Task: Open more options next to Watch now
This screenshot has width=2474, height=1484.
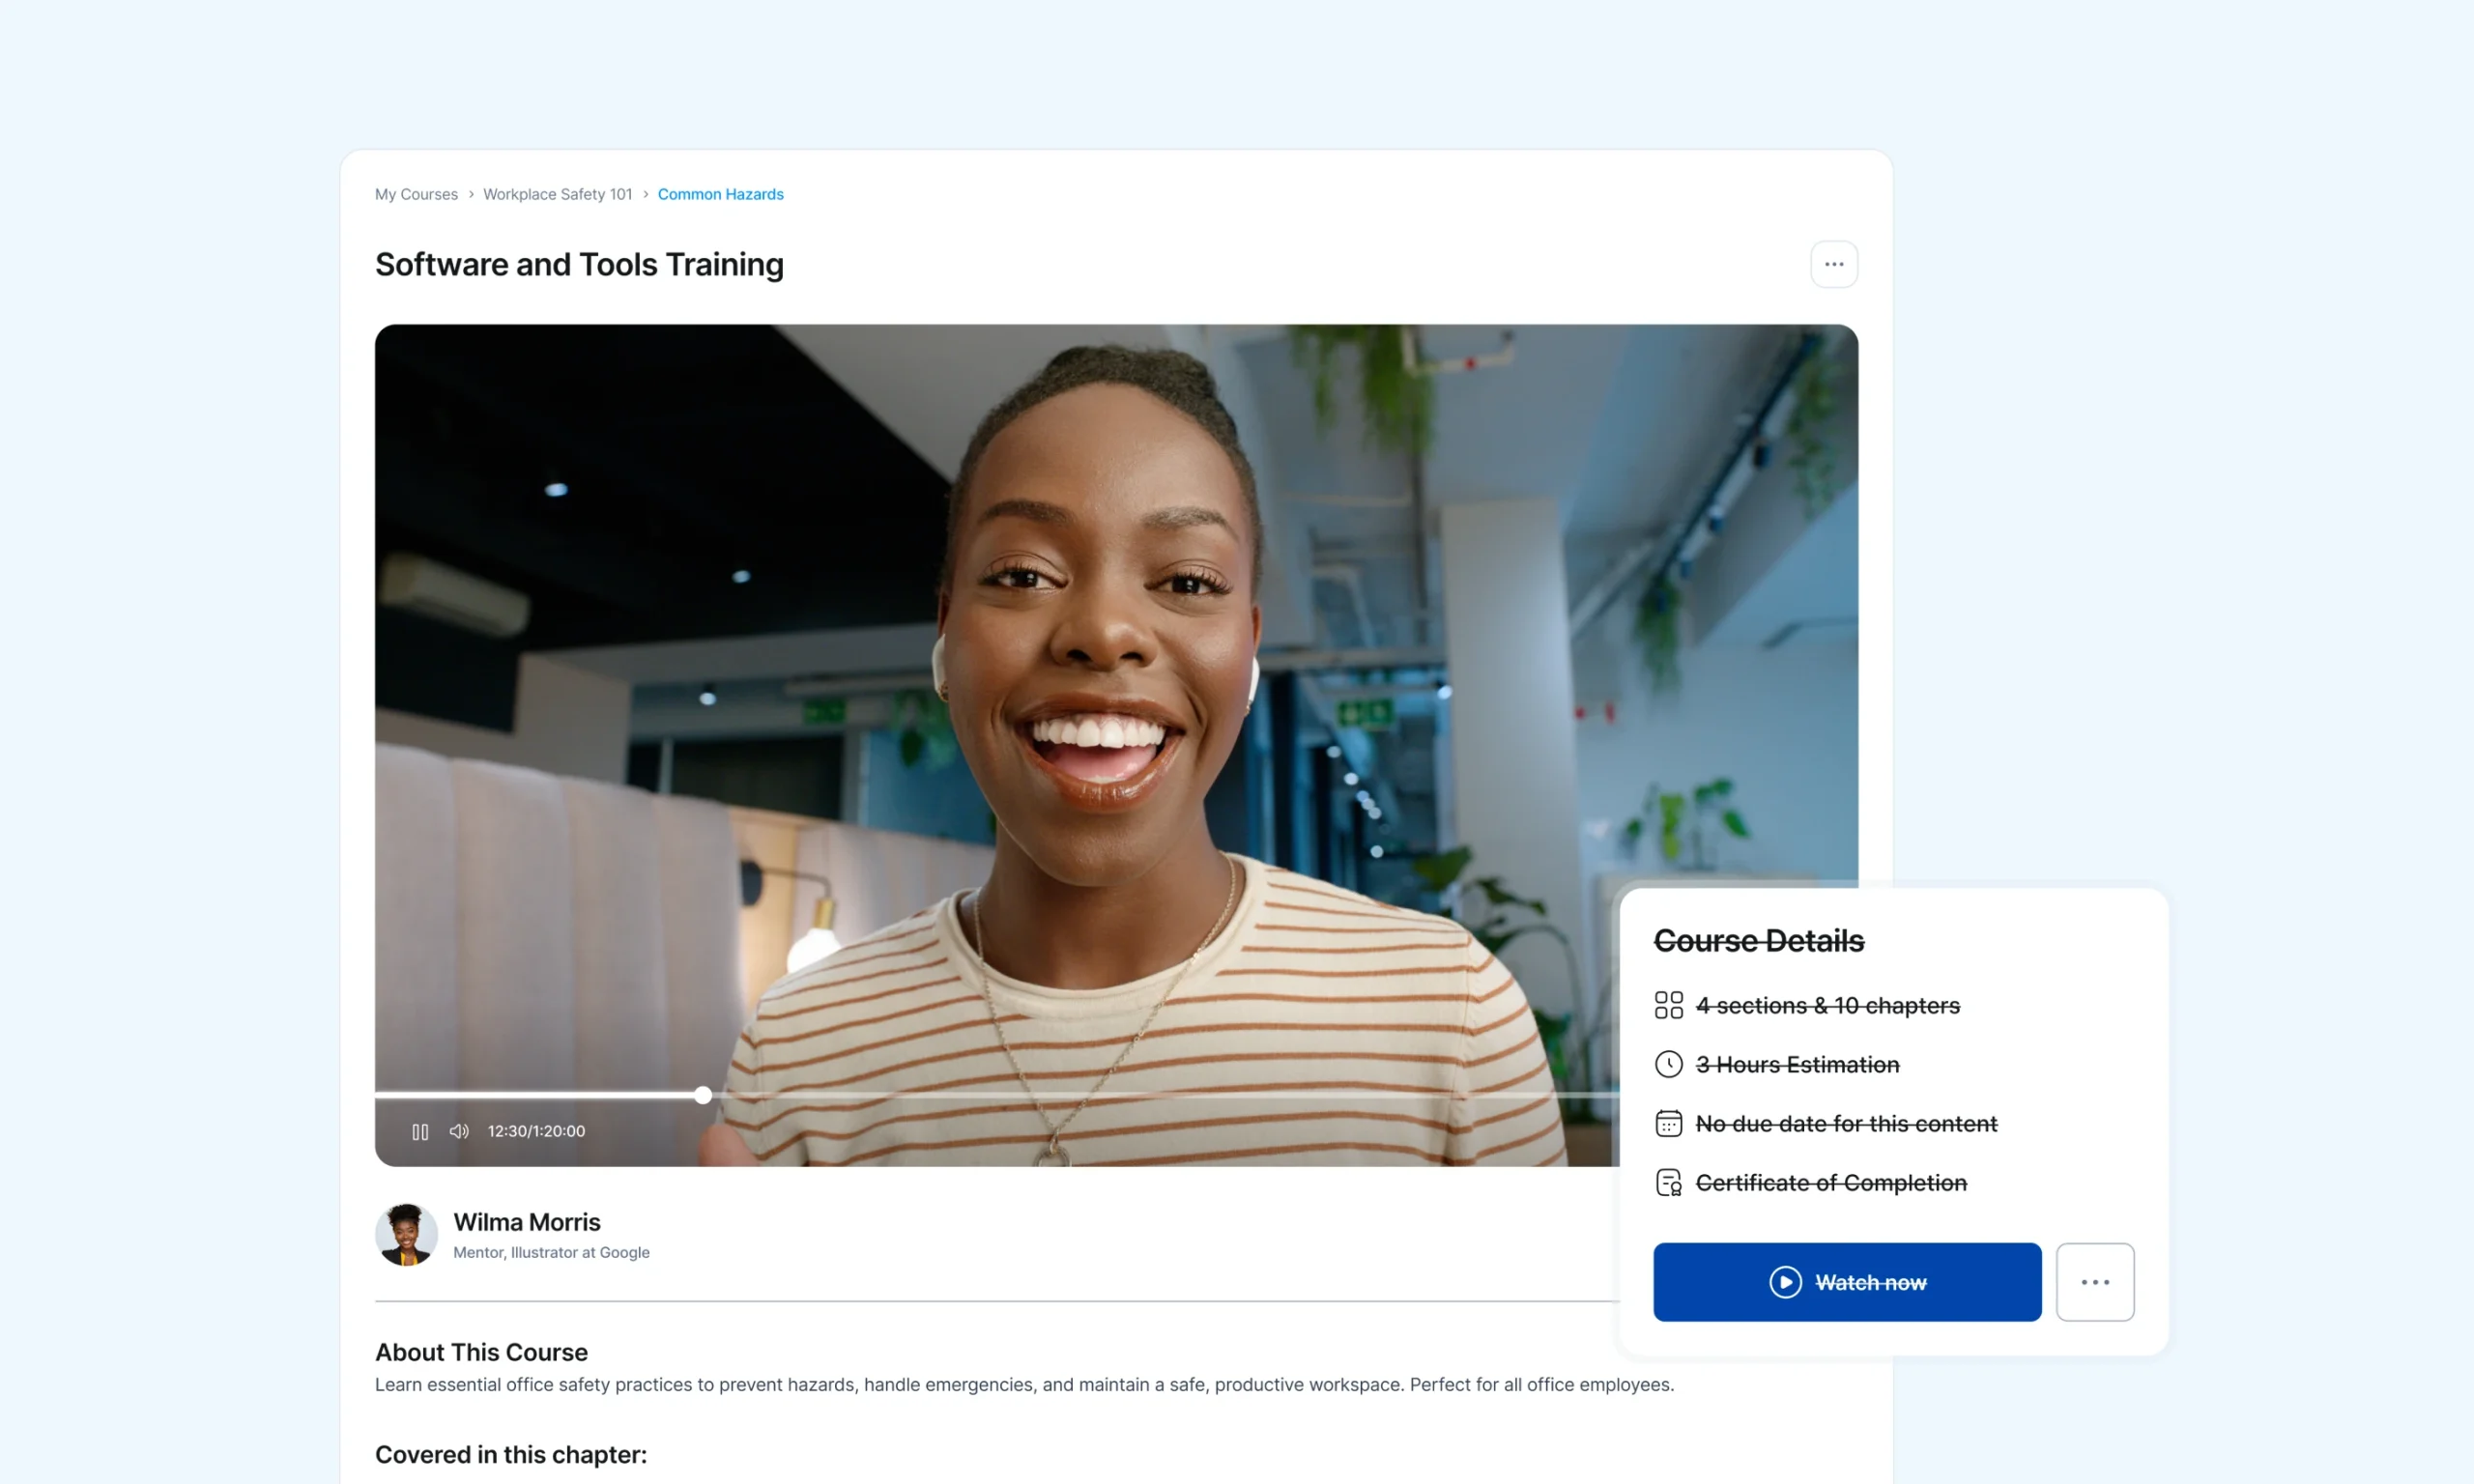Action: coord(2094,1282)
